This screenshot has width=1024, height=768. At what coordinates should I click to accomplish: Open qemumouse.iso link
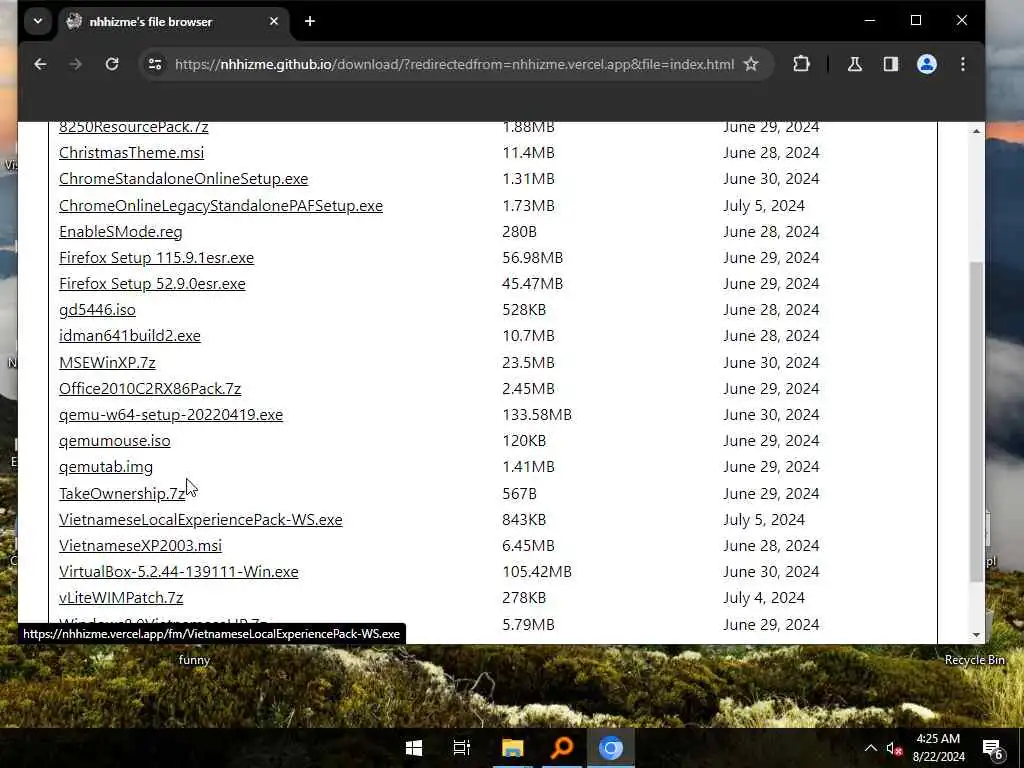coord(115,441)
